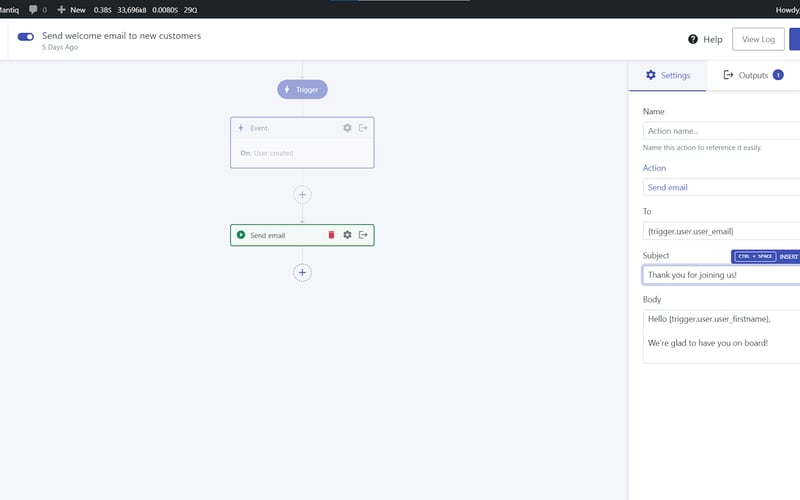Screen dimensions: 800x500
Task: Click the Settings tab gear icon
Action: pos(651,75)
